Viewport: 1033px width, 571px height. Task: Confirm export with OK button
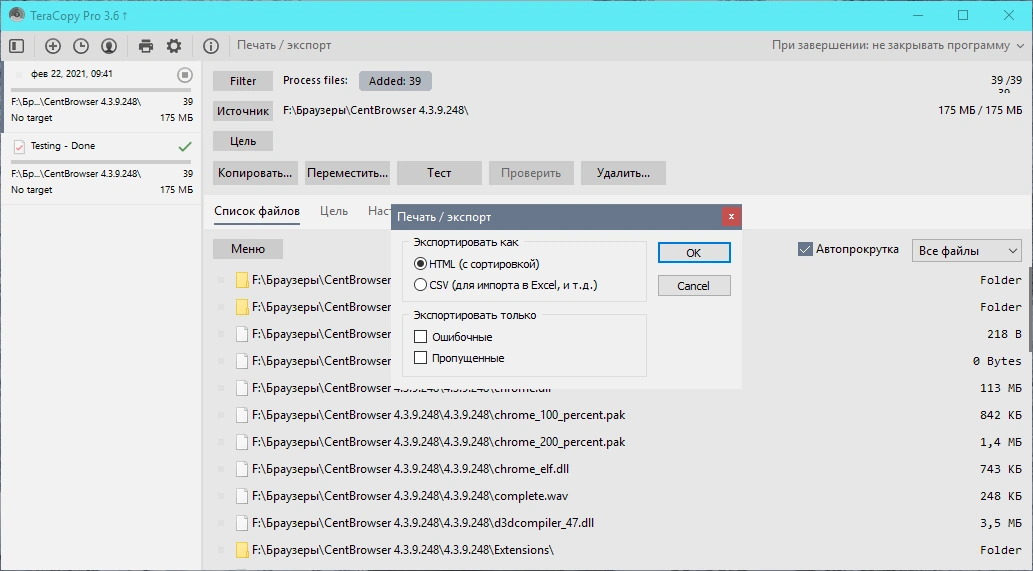(694, 253)
